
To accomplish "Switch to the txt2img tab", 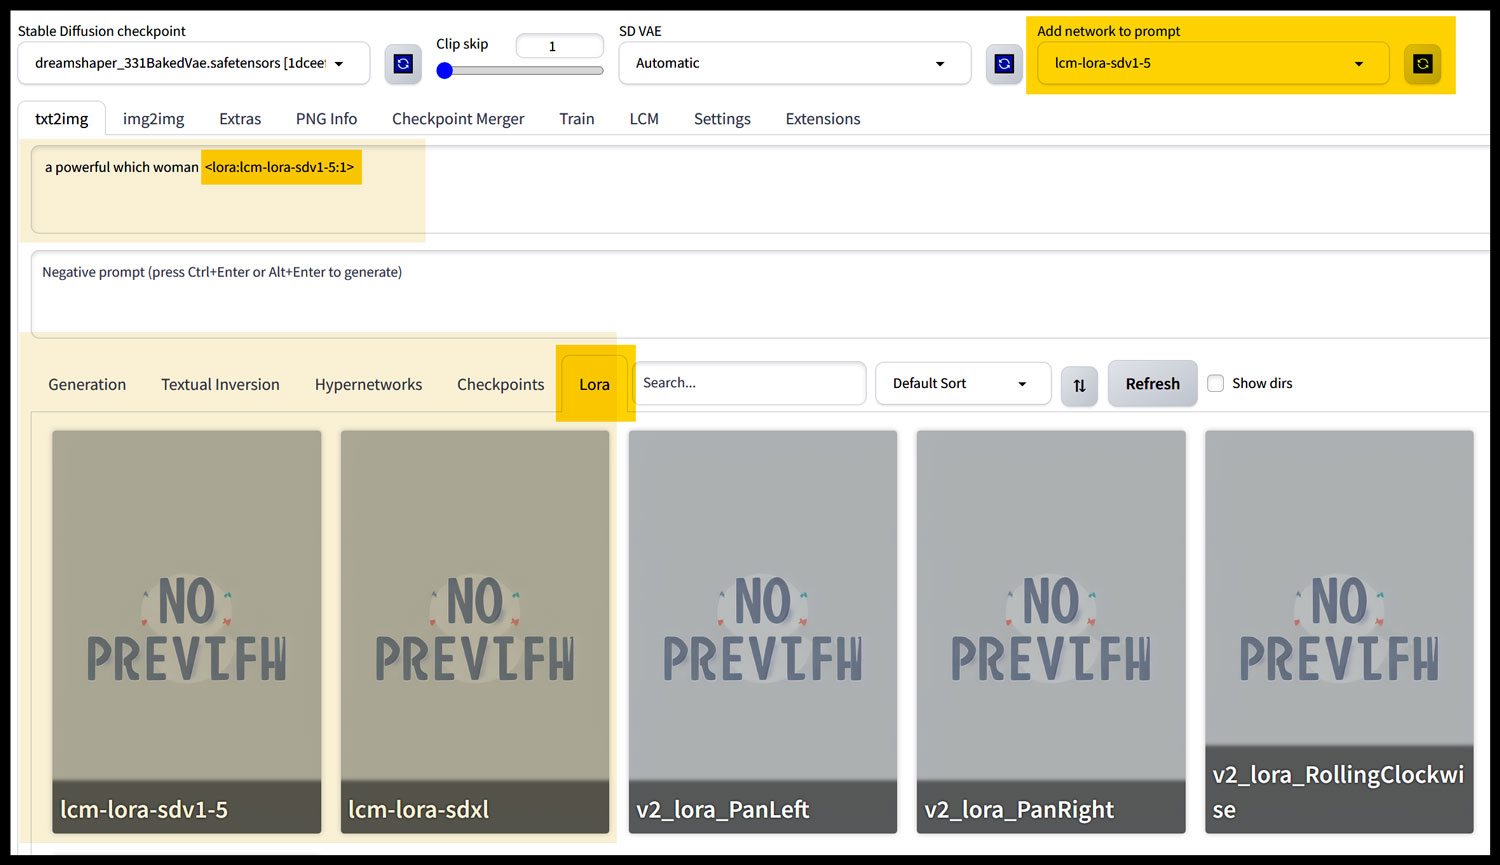I will click(x=62, y=119).
